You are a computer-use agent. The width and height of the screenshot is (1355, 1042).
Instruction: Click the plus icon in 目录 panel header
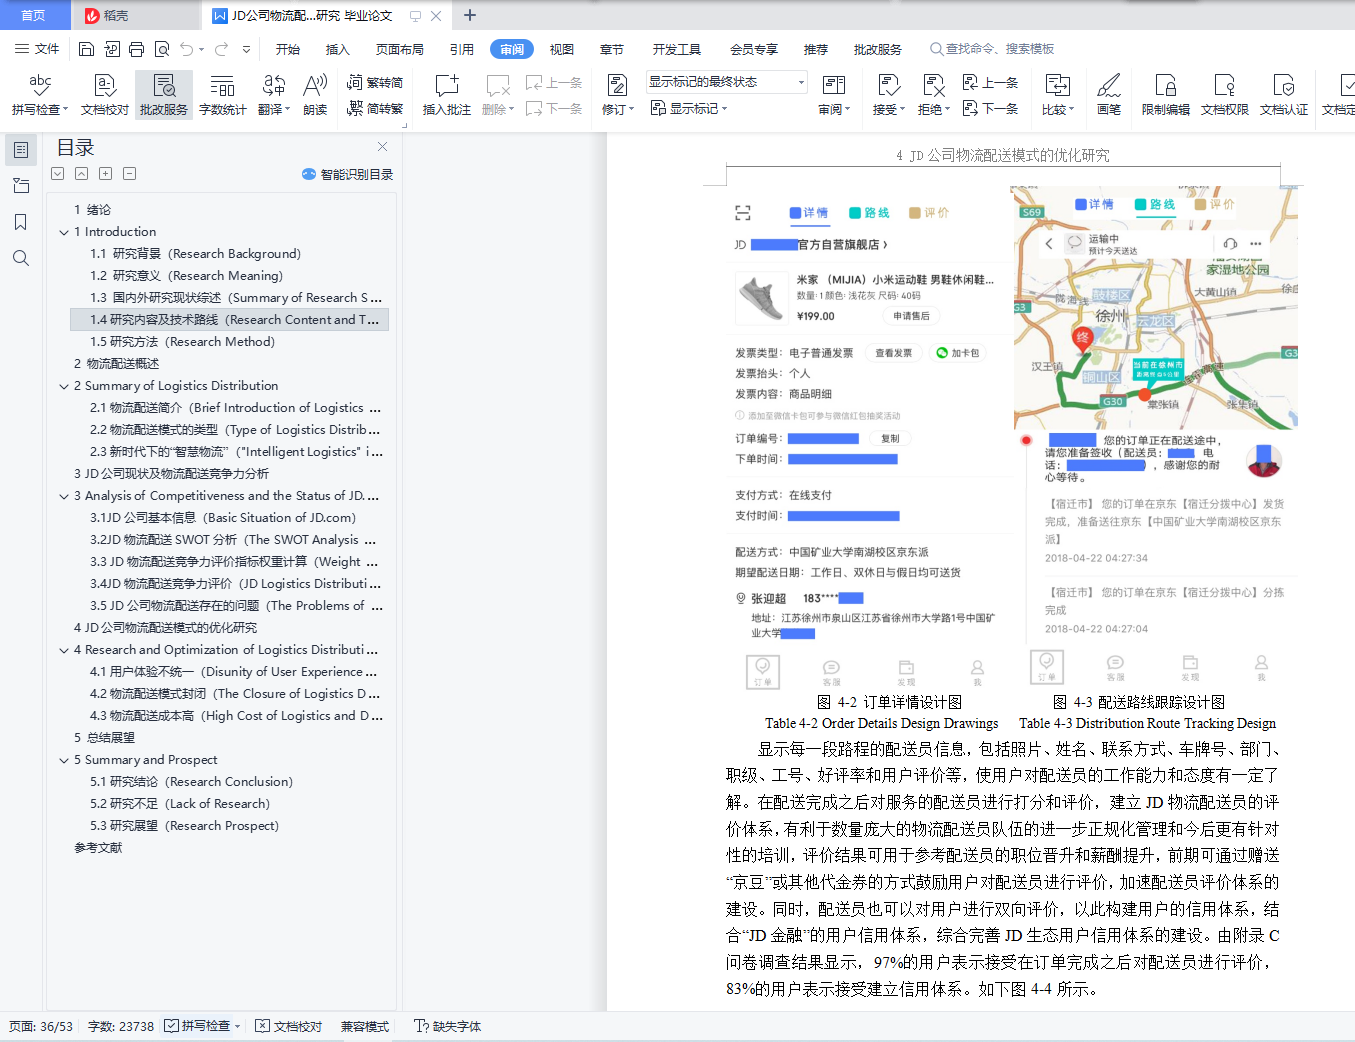click(x=105, y=174)
